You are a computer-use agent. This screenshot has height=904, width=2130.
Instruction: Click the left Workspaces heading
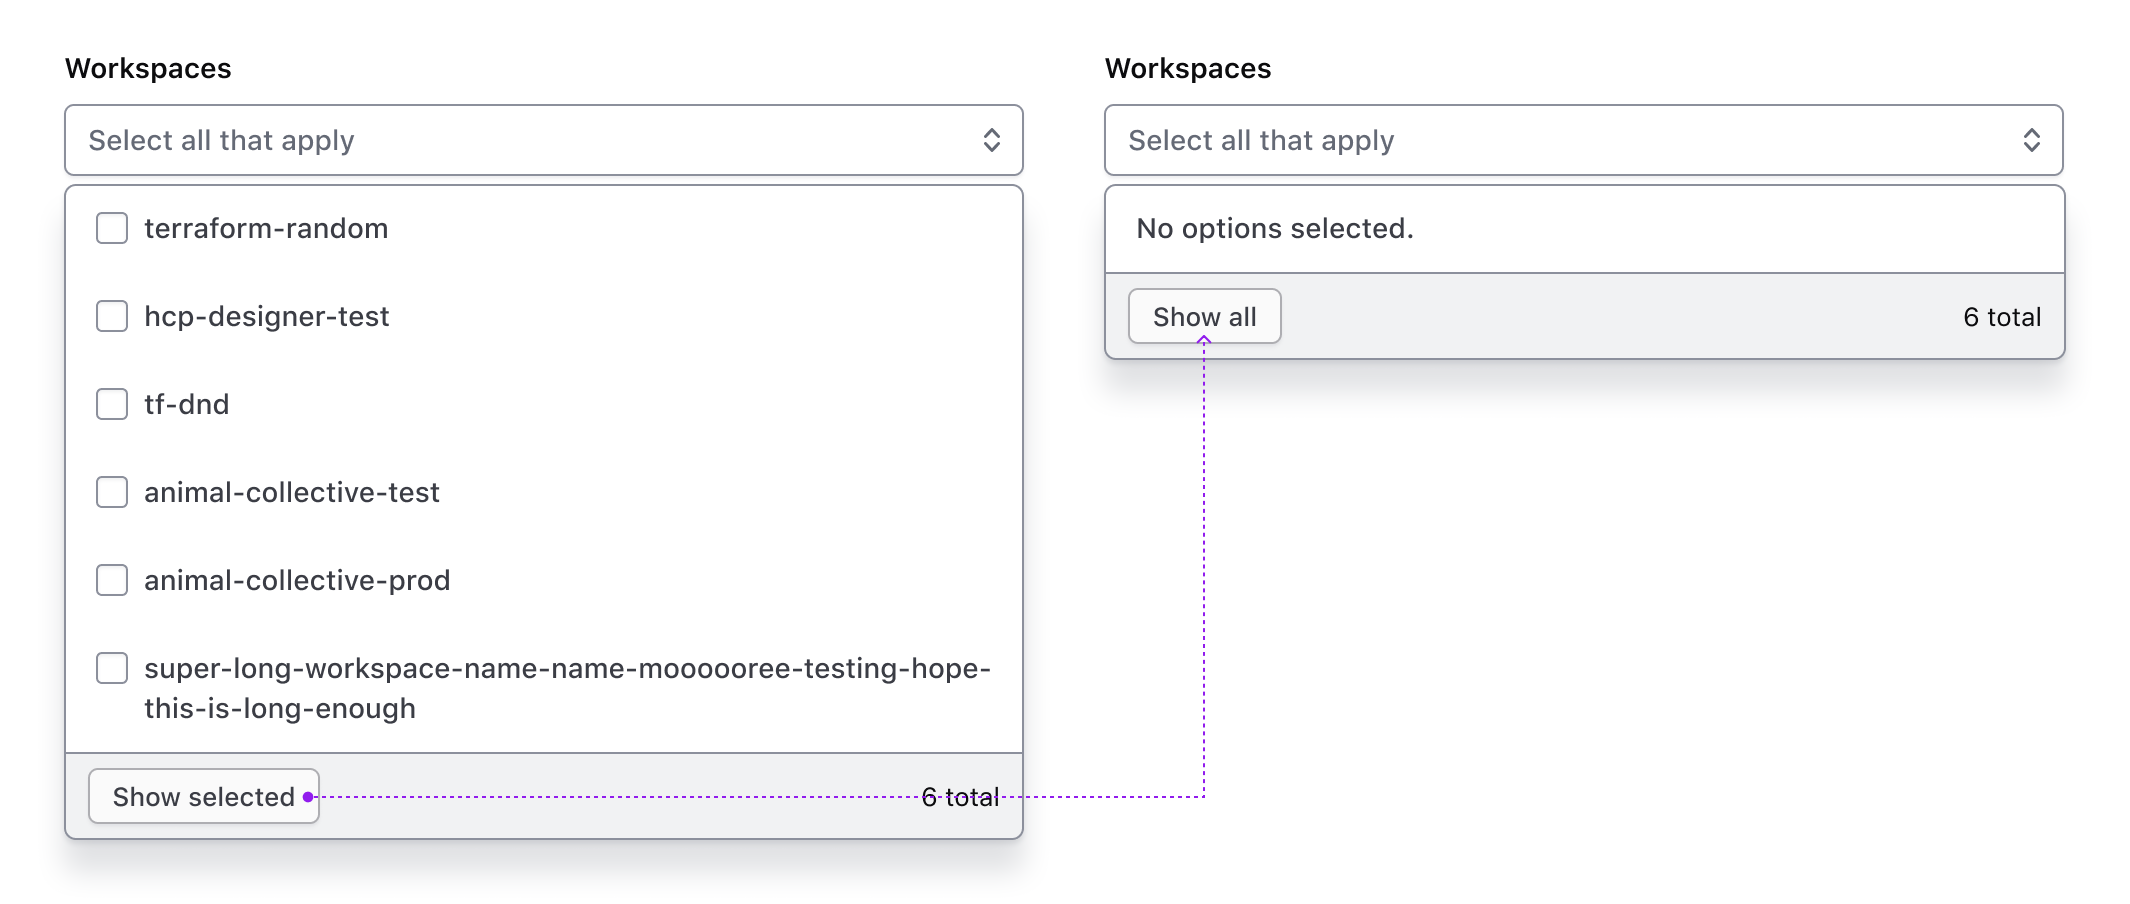(147, 67)
